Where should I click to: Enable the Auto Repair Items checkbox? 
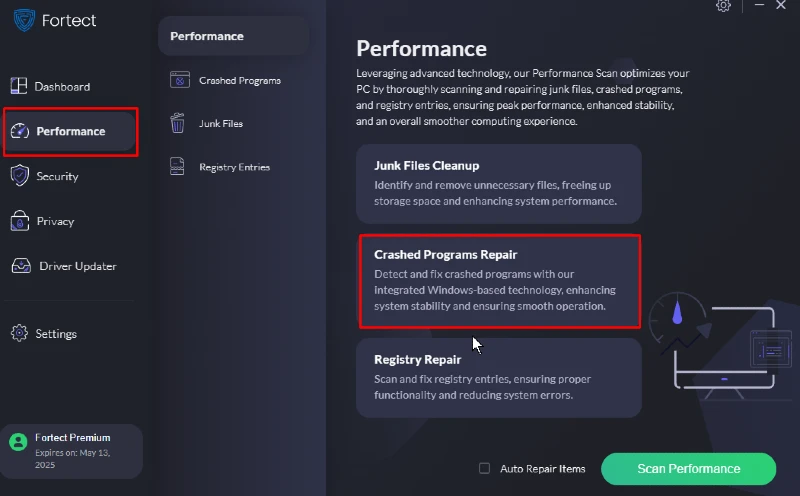click(x=484, y=468)
